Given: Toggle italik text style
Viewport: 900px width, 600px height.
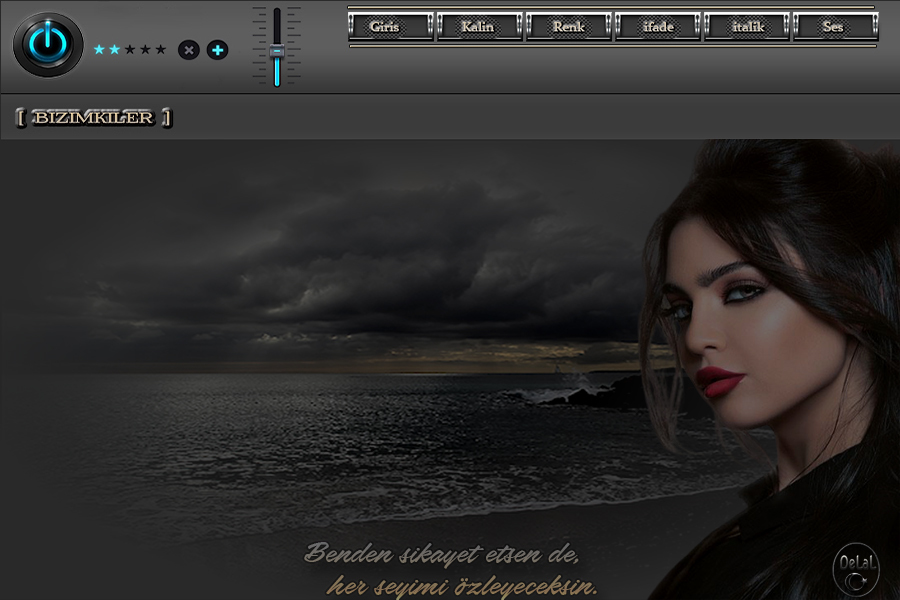Looking at the screenshot, I should pyautogui.click(x=747, y=27).
